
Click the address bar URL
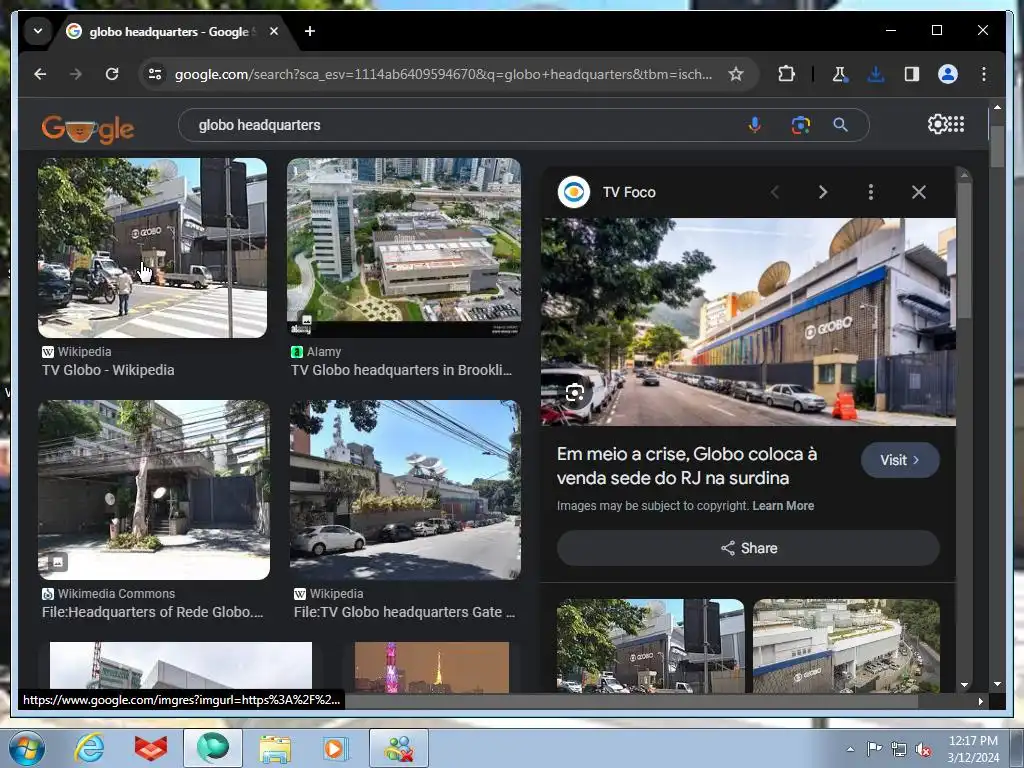(x=443, y=74)
